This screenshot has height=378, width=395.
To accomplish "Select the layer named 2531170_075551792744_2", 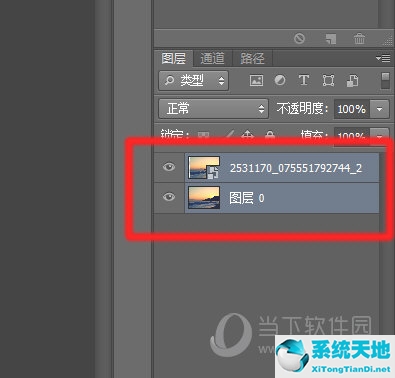I will click(282, 168).
